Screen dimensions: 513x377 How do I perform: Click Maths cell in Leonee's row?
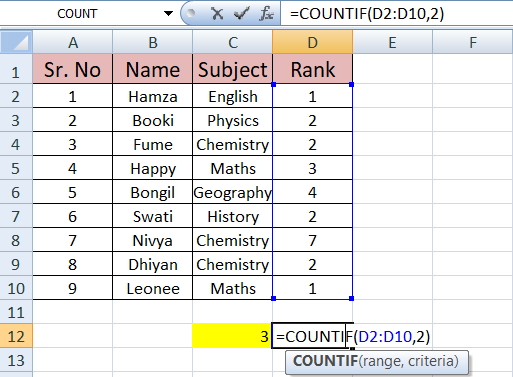(x=232, y=288)
